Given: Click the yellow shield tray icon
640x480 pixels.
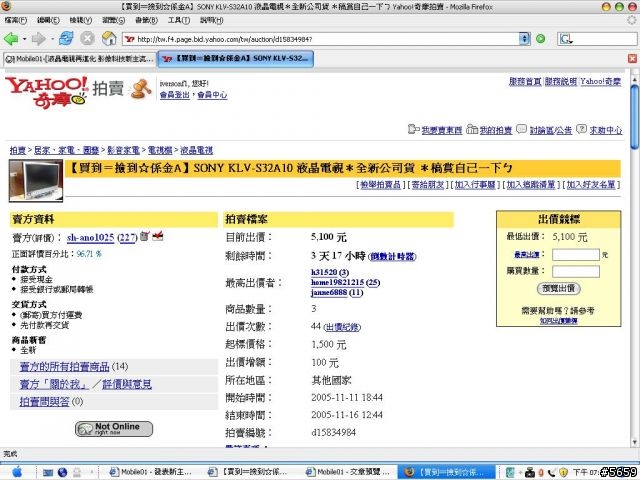Looking at the screenshot, I should tap(563, 472).
